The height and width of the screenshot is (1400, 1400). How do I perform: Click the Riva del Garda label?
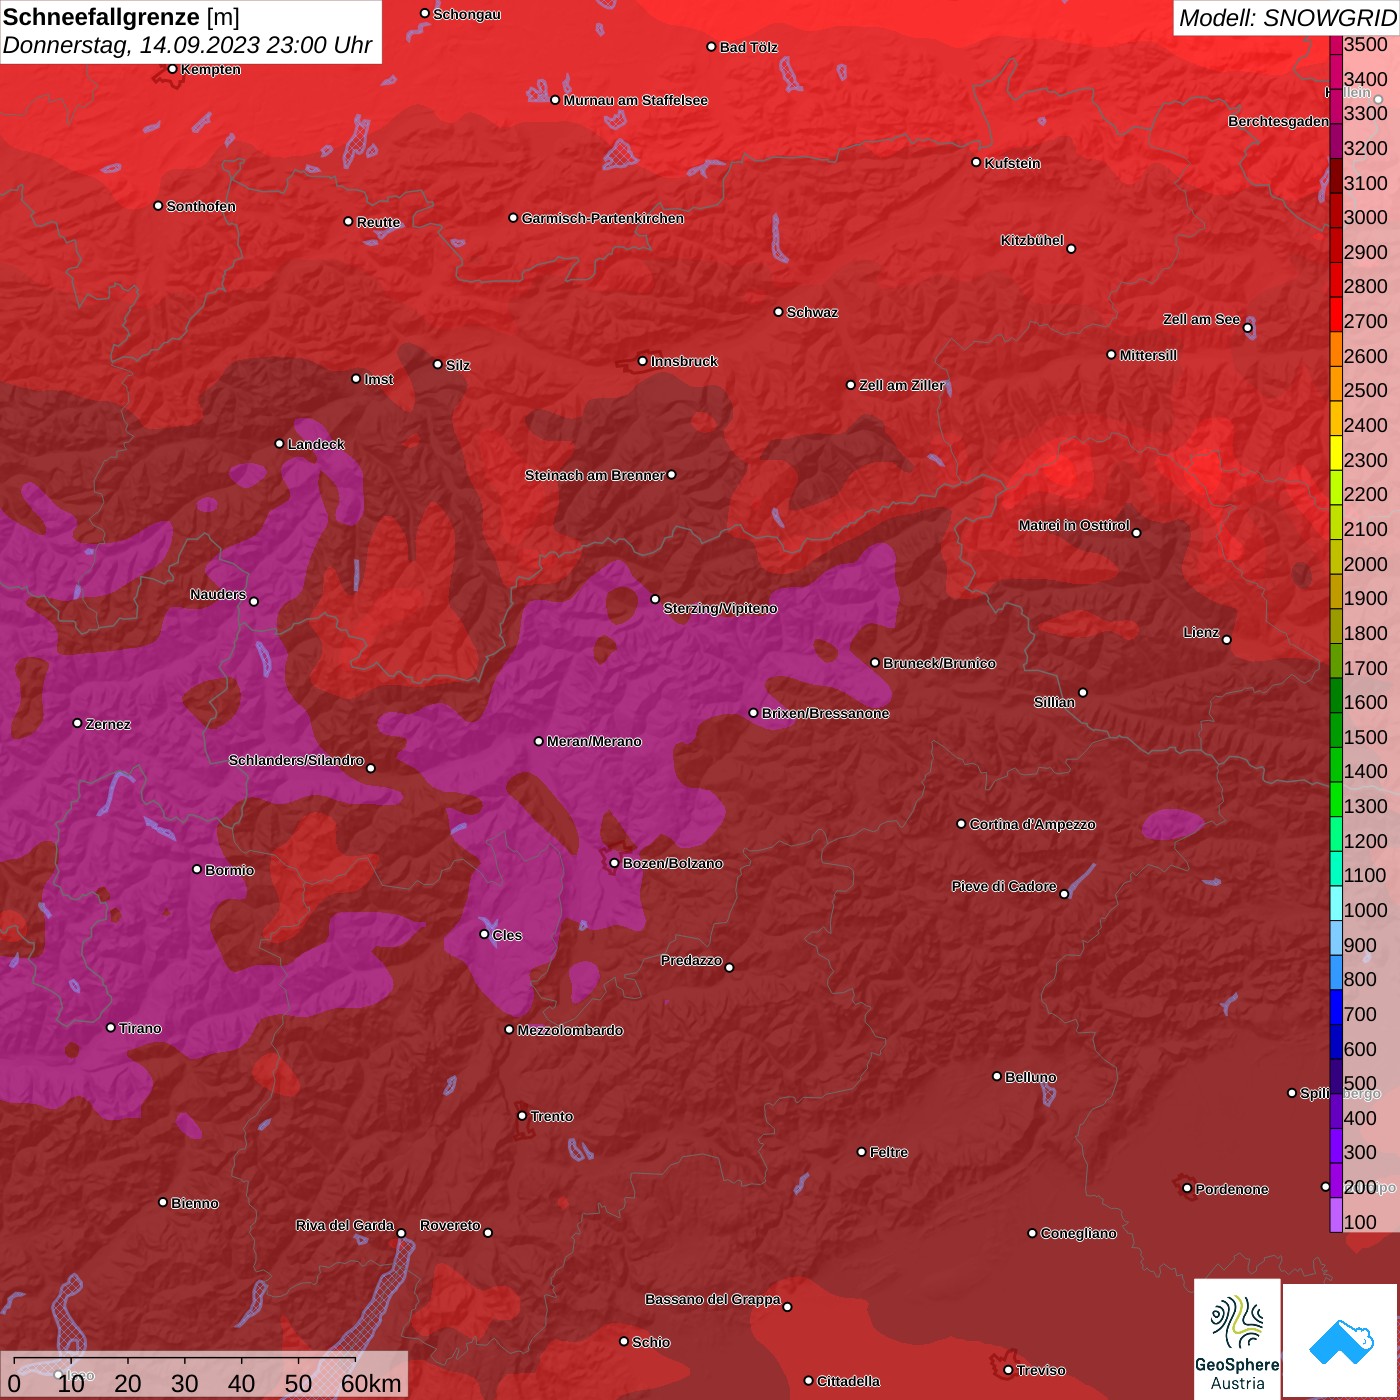[345, 1225]
